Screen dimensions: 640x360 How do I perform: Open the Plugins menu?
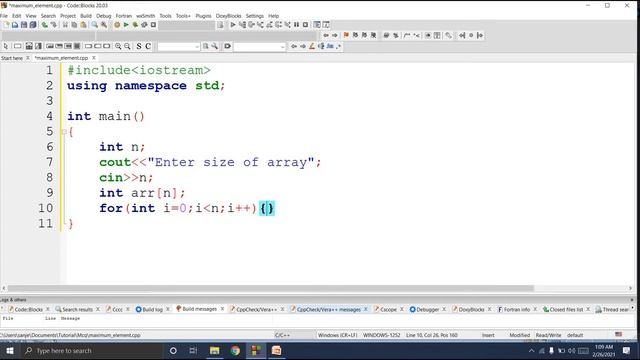[203, 16]
